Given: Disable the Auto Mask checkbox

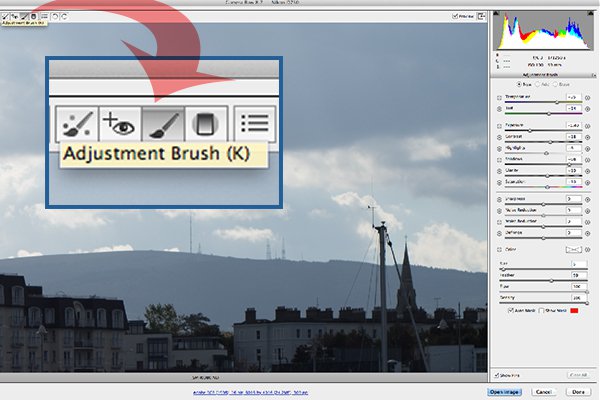Looking at the screenshot, I should pos(510,310).
